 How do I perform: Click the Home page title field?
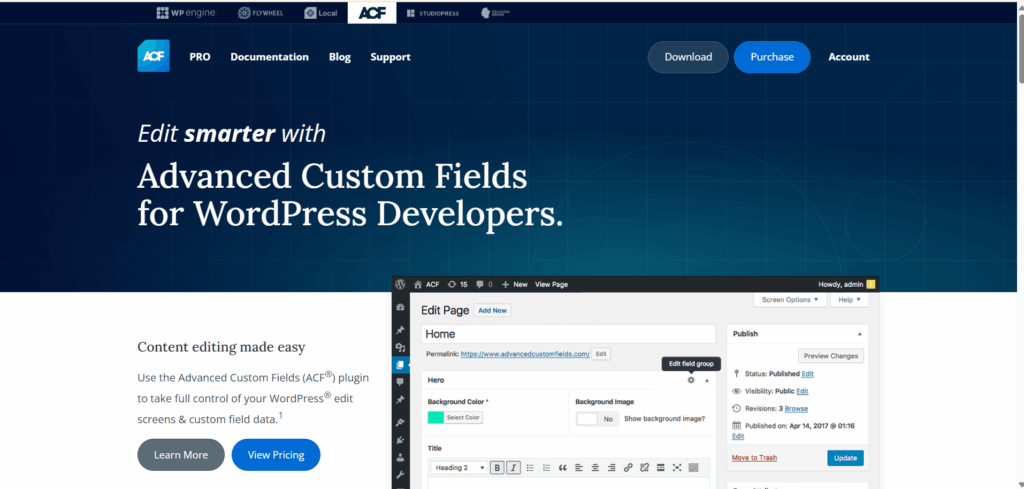tap(569, 334)
